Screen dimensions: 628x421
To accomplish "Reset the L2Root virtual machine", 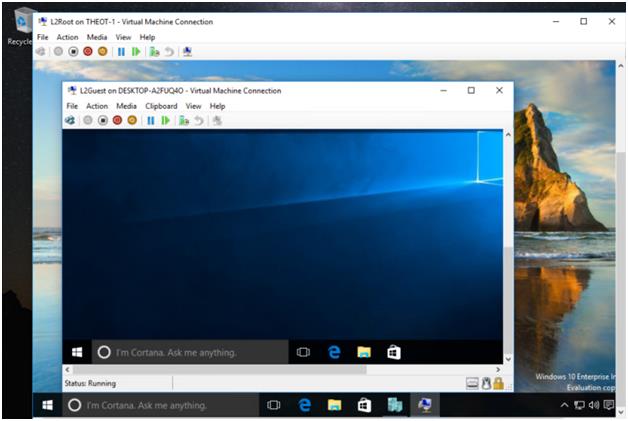I will [136, 51].
